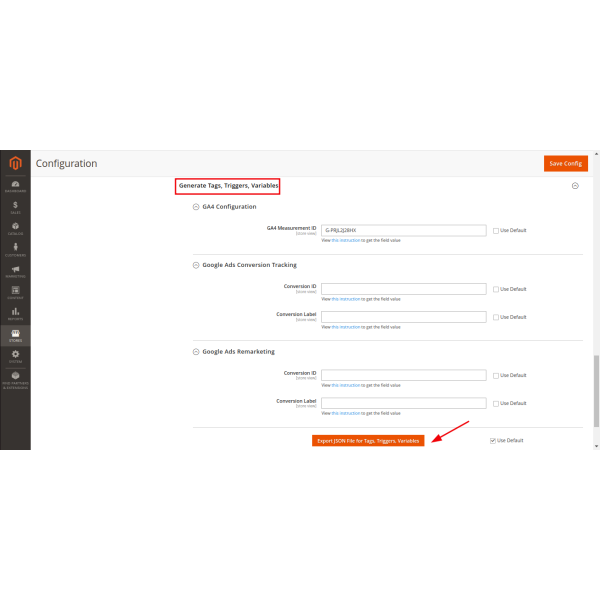Open the Stores menu in sidebar
Screen dimensions: 600x600
(15, 335)
